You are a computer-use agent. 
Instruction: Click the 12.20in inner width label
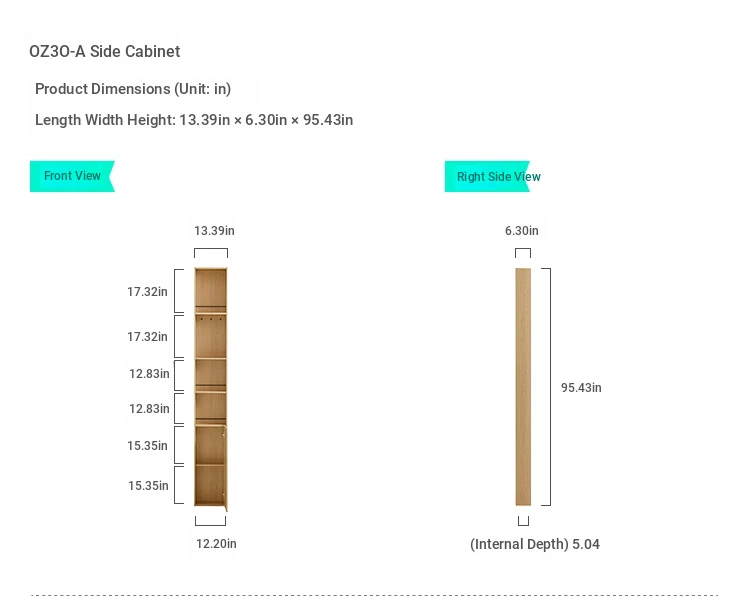[216, 544]
